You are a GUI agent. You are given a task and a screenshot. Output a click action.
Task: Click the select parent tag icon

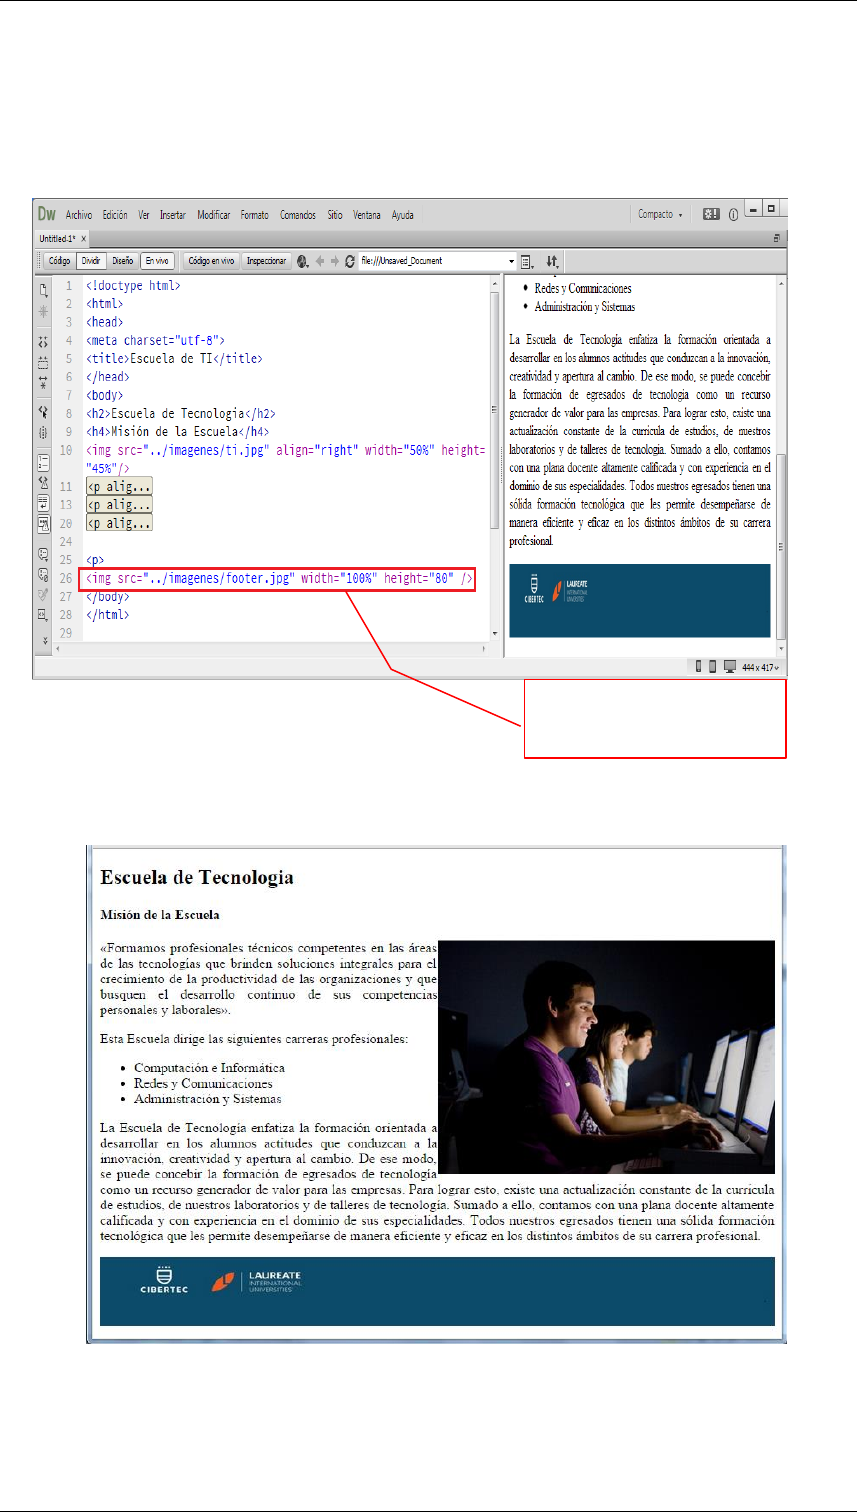[x=43, y=411]
